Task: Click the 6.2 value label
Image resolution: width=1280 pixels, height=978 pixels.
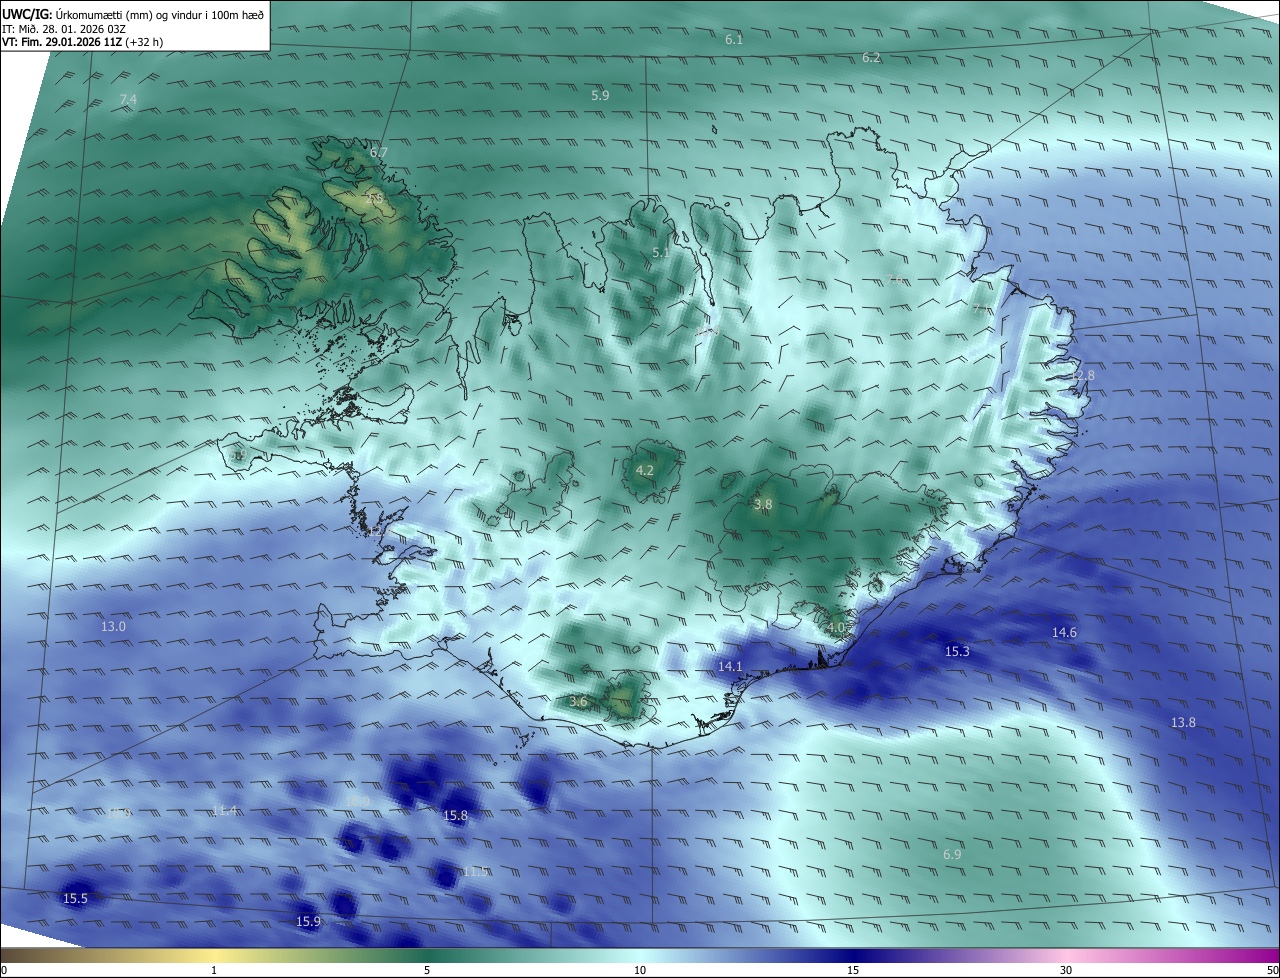Action: tap(871, 57)
